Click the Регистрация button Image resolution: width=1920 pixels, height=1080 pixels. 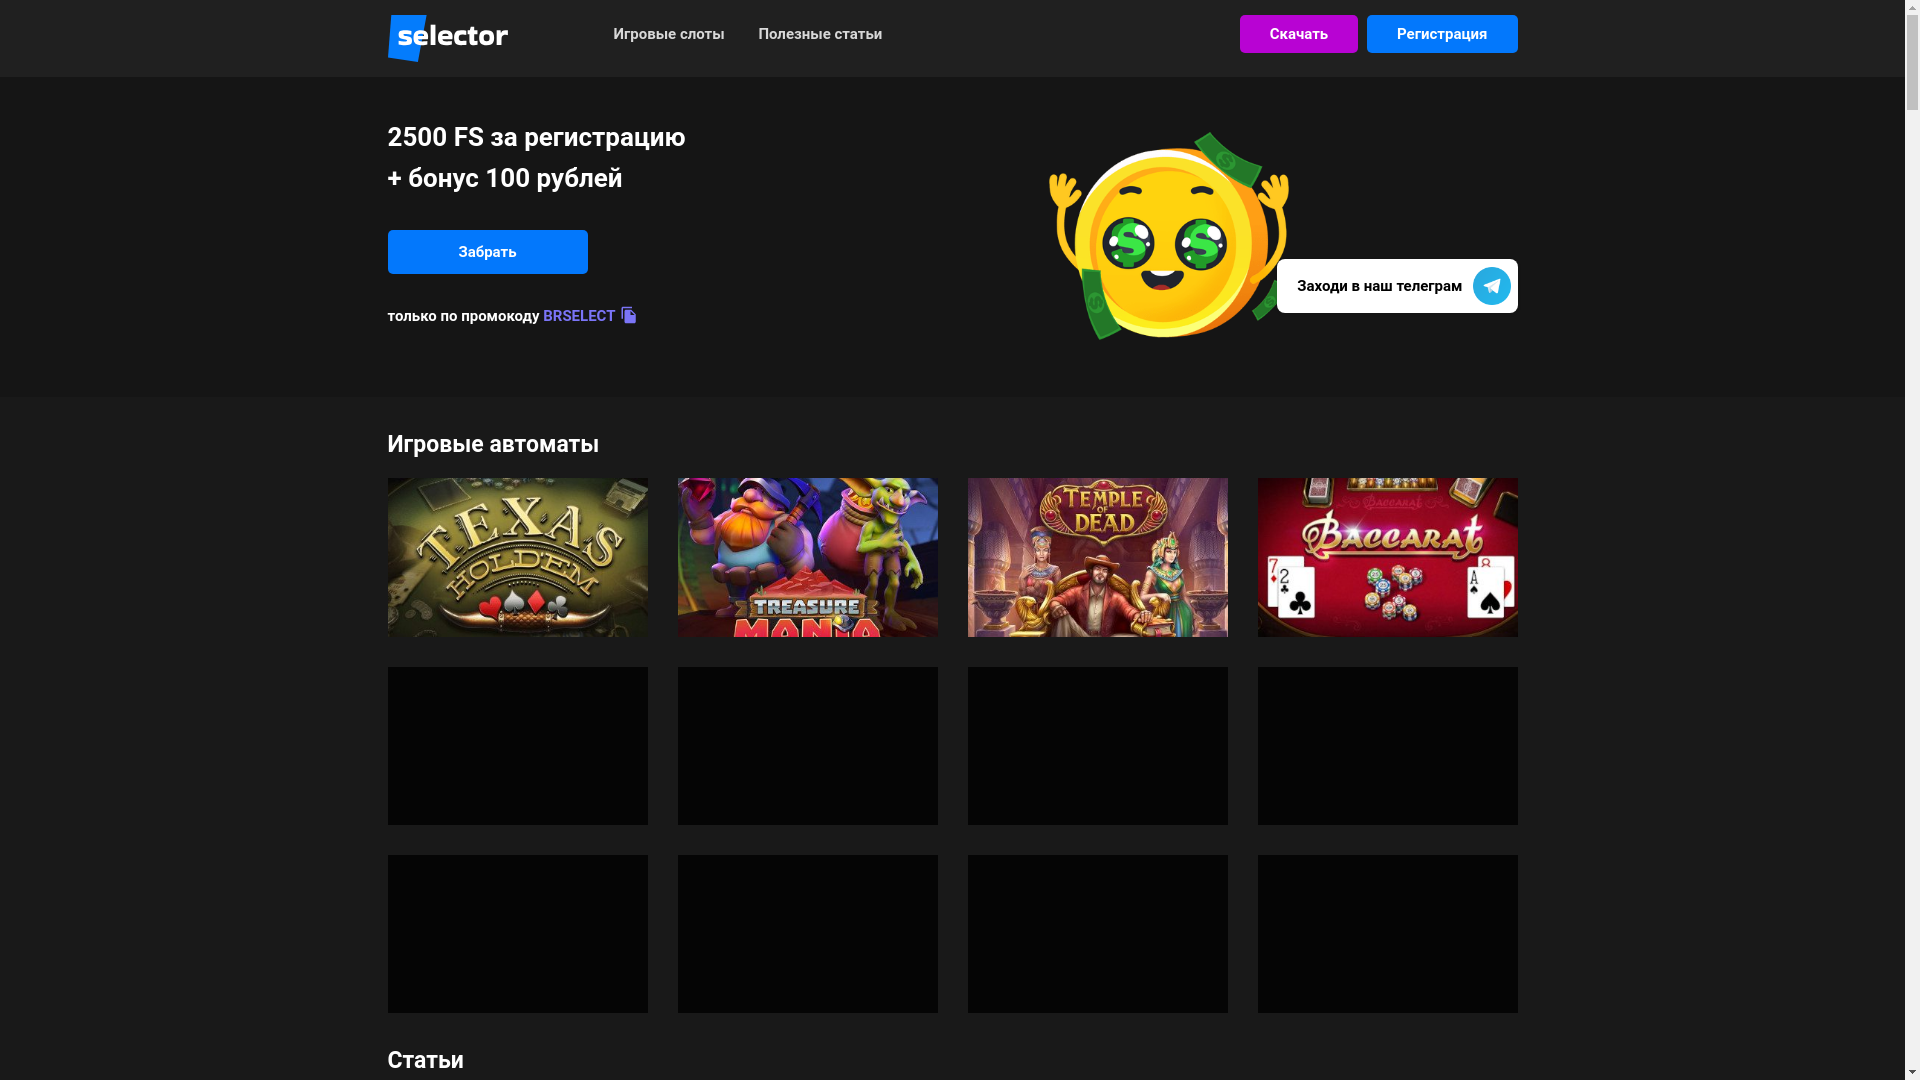pyautogui.click(x=1441, y=34)
